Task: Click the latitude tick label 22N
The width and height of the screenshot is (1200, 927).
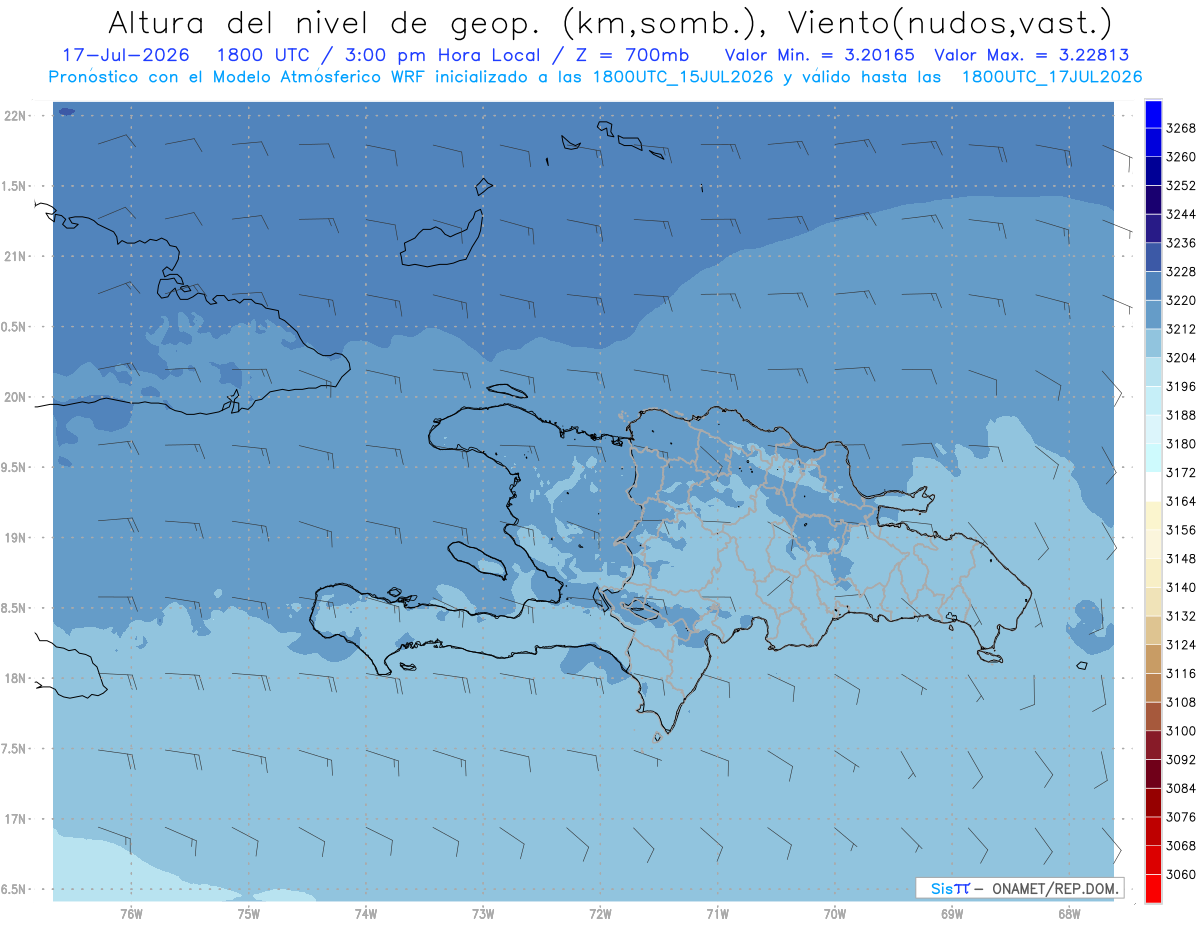Action: pos(14,116)
